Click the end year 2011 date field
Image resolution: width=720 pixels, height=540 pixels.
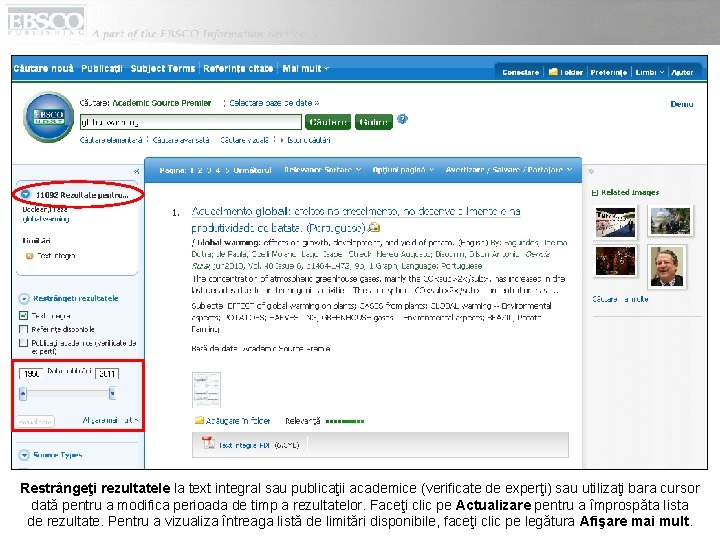click(107, 374)
